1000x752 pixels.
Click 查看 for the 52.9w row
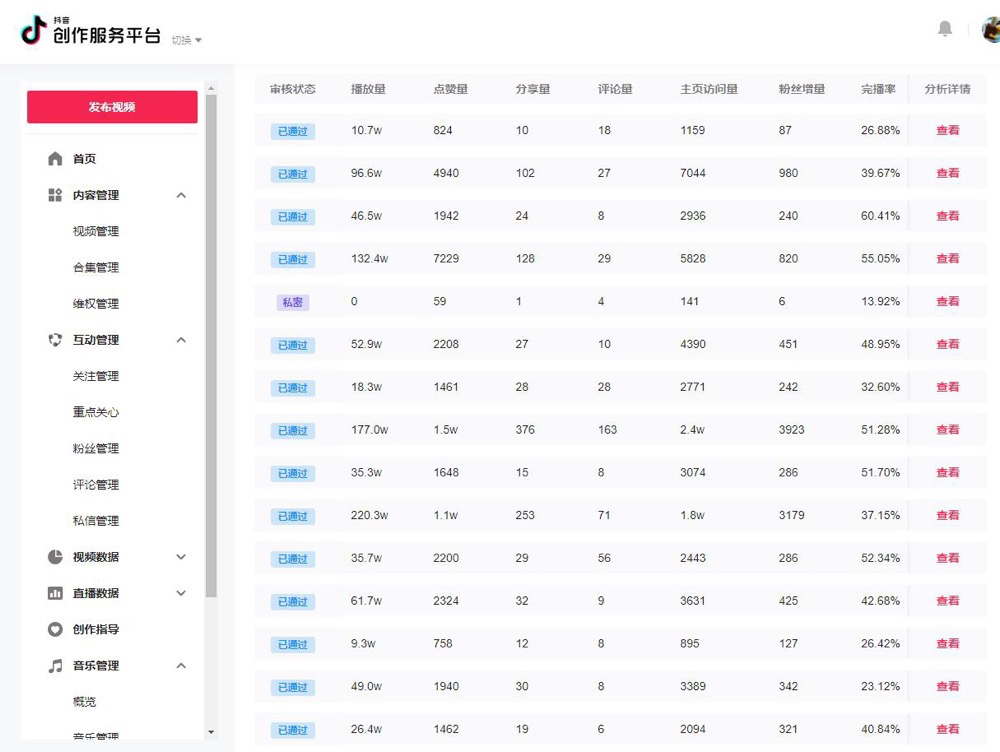coord(948,344)
